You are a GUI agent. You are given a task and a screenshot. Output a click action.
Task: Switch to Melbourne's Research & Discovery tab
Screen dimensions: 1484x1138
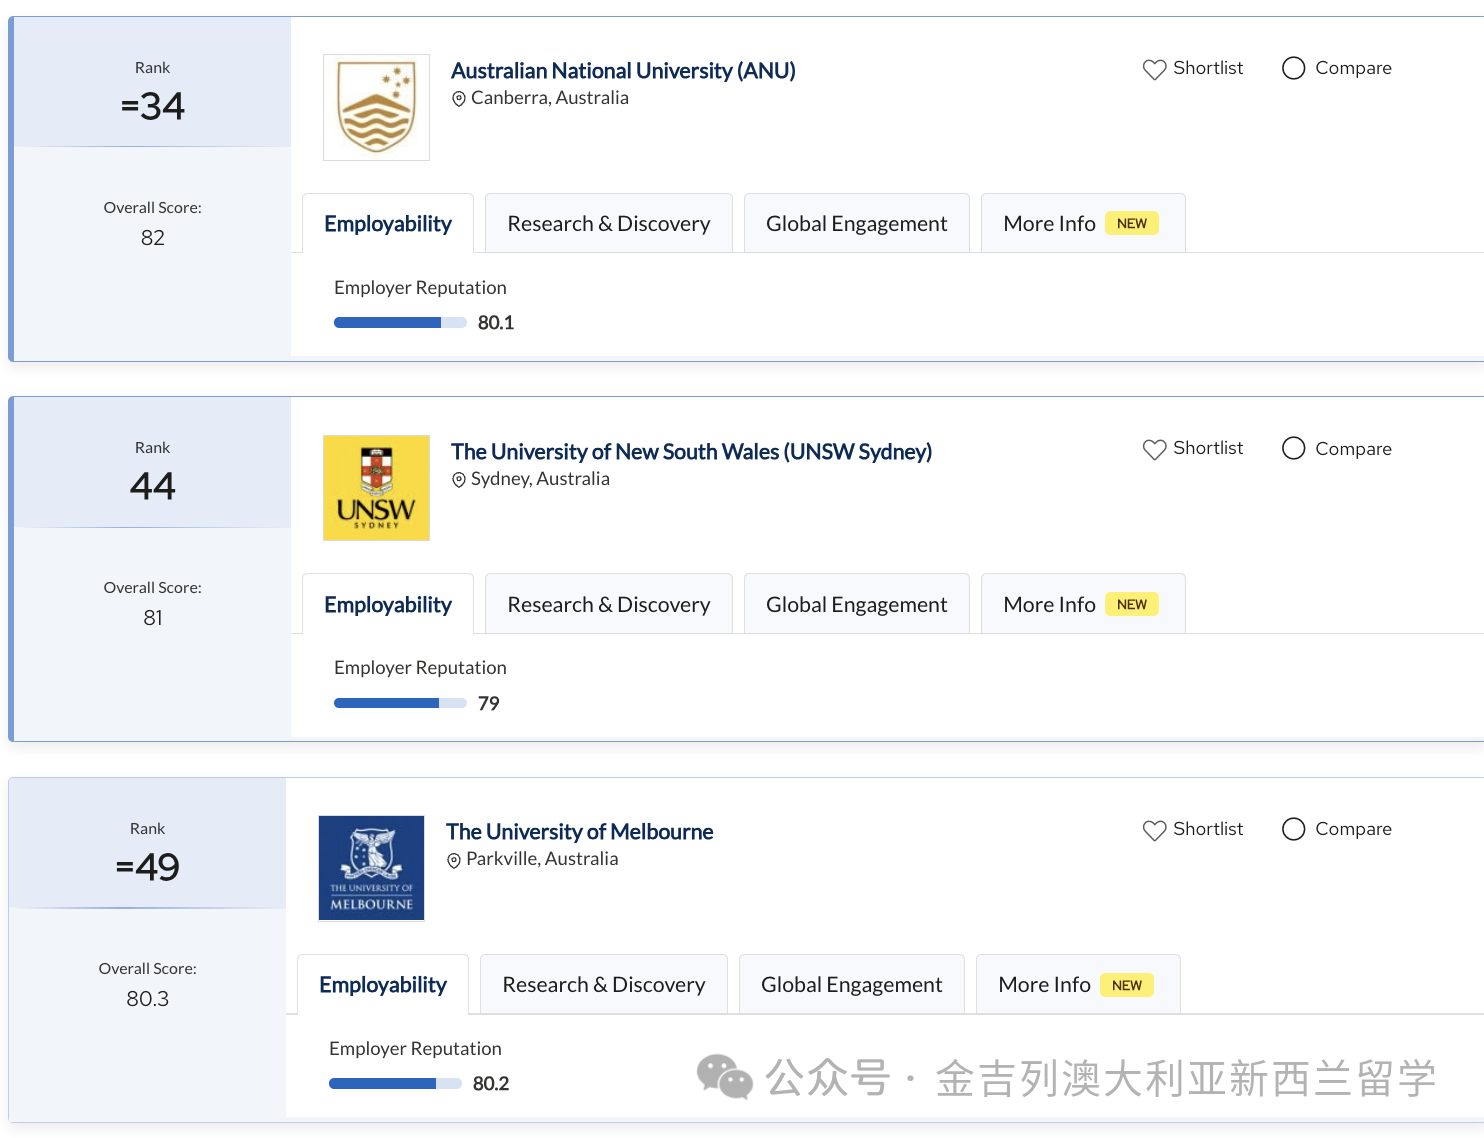click(604, 984)
